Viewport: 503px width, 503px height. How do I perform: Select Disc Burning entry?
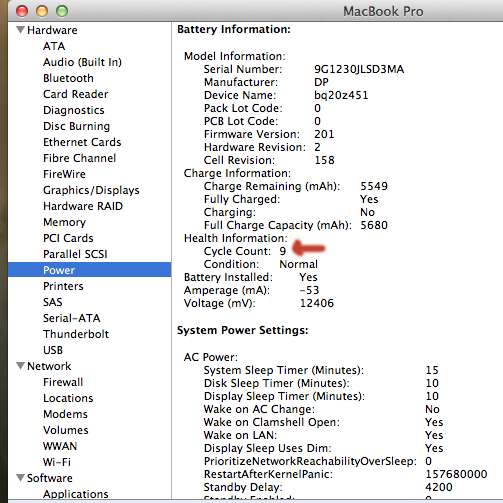(x=76, y=126)
